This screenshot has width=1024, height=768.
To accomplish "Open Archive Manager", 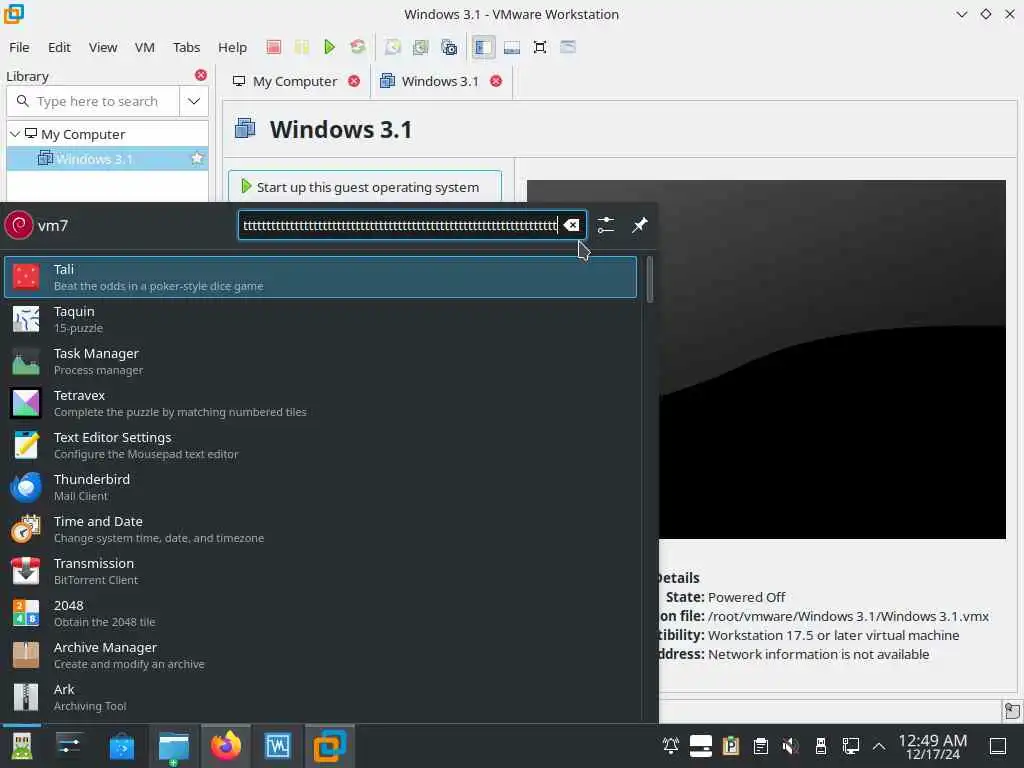I will click(320, 655).
